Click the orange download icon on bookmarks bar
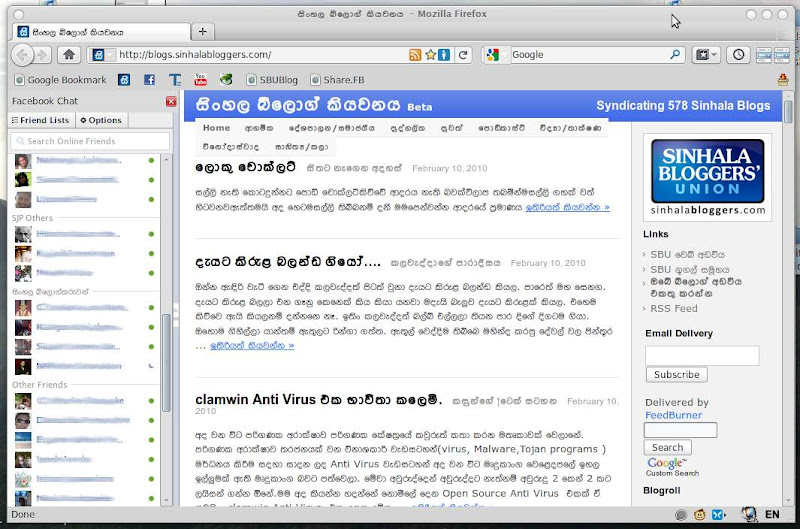 tap(783, 80)
